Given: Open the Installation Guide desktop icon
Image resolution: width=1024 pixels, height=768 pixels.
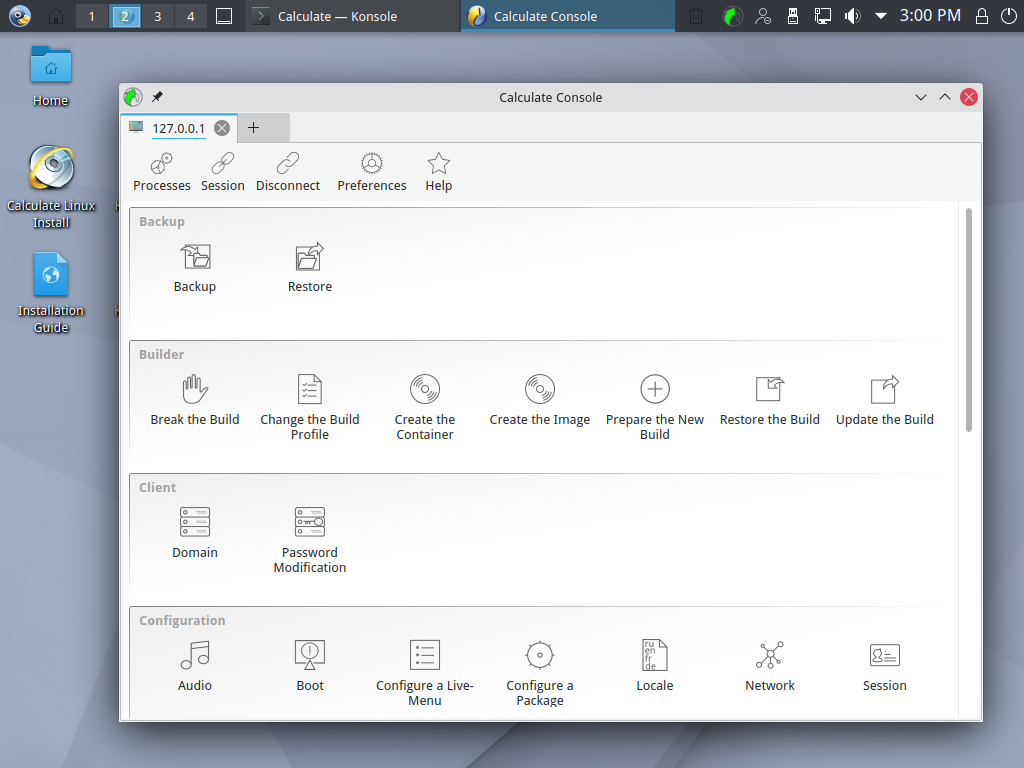Looking at the screenshot, I should point(51,293).
